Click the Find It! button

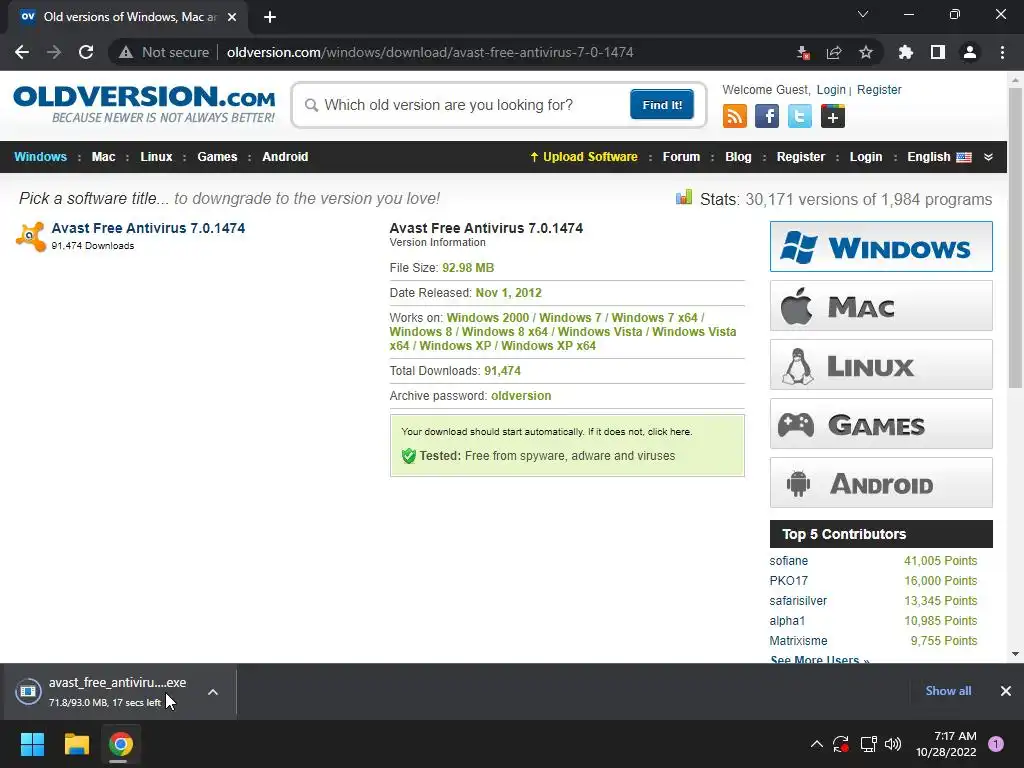coord(662,105)
